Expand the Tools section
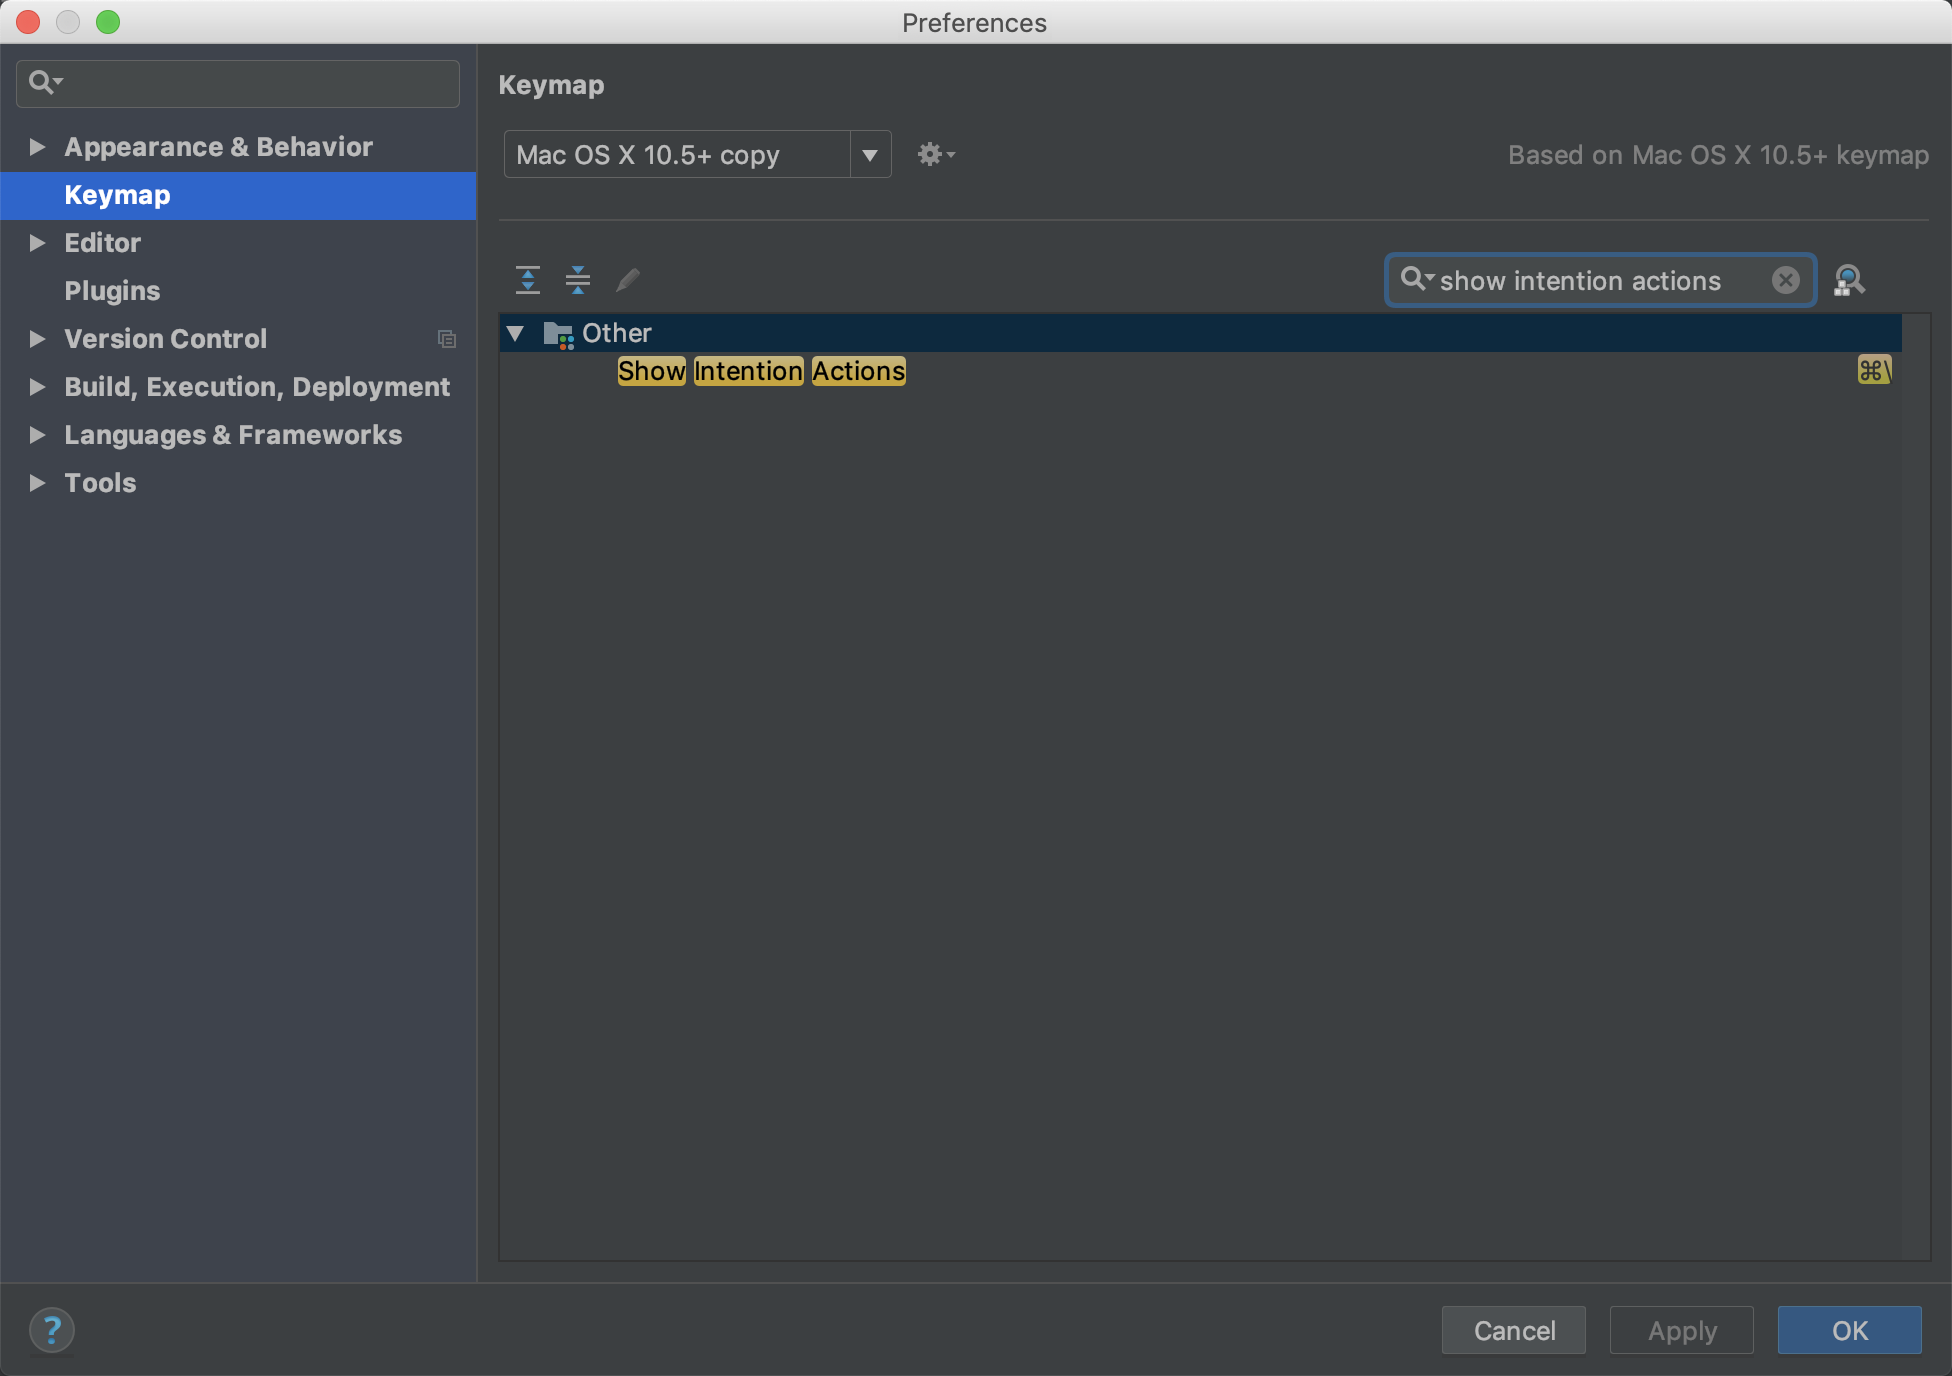1952x1376 pixels. [37, 483]
